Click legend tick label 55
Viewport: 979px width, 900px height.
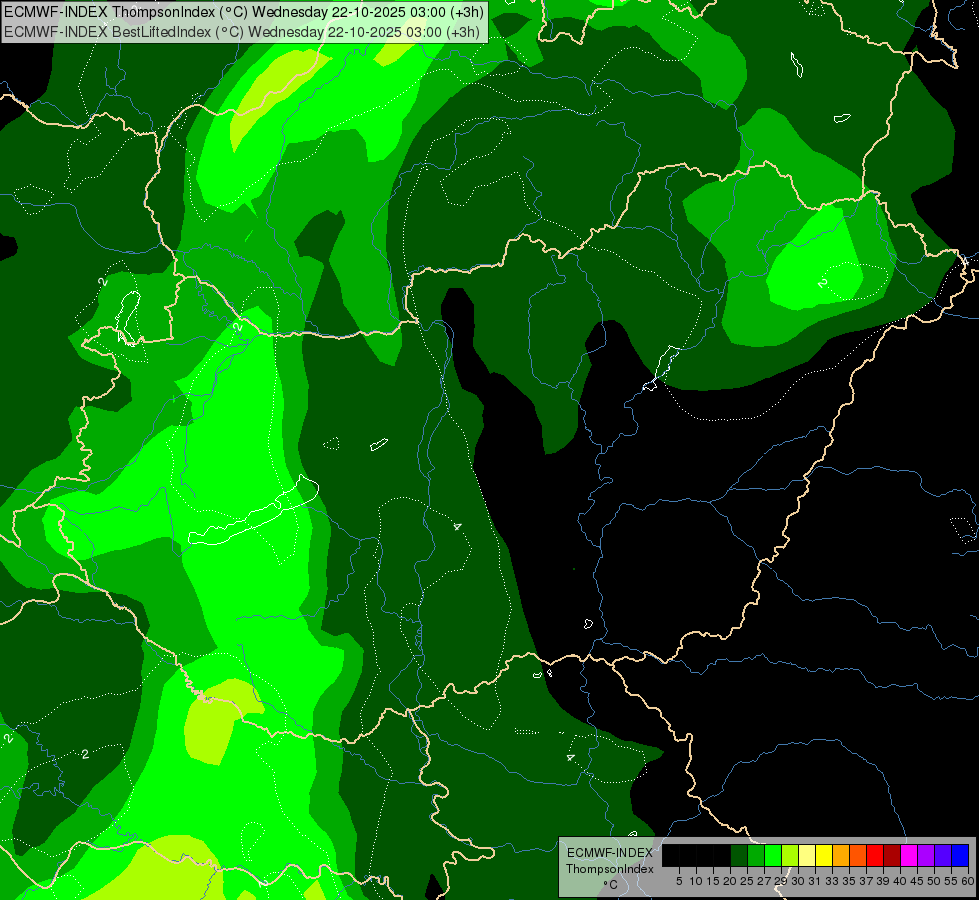(x=950, y=881)
